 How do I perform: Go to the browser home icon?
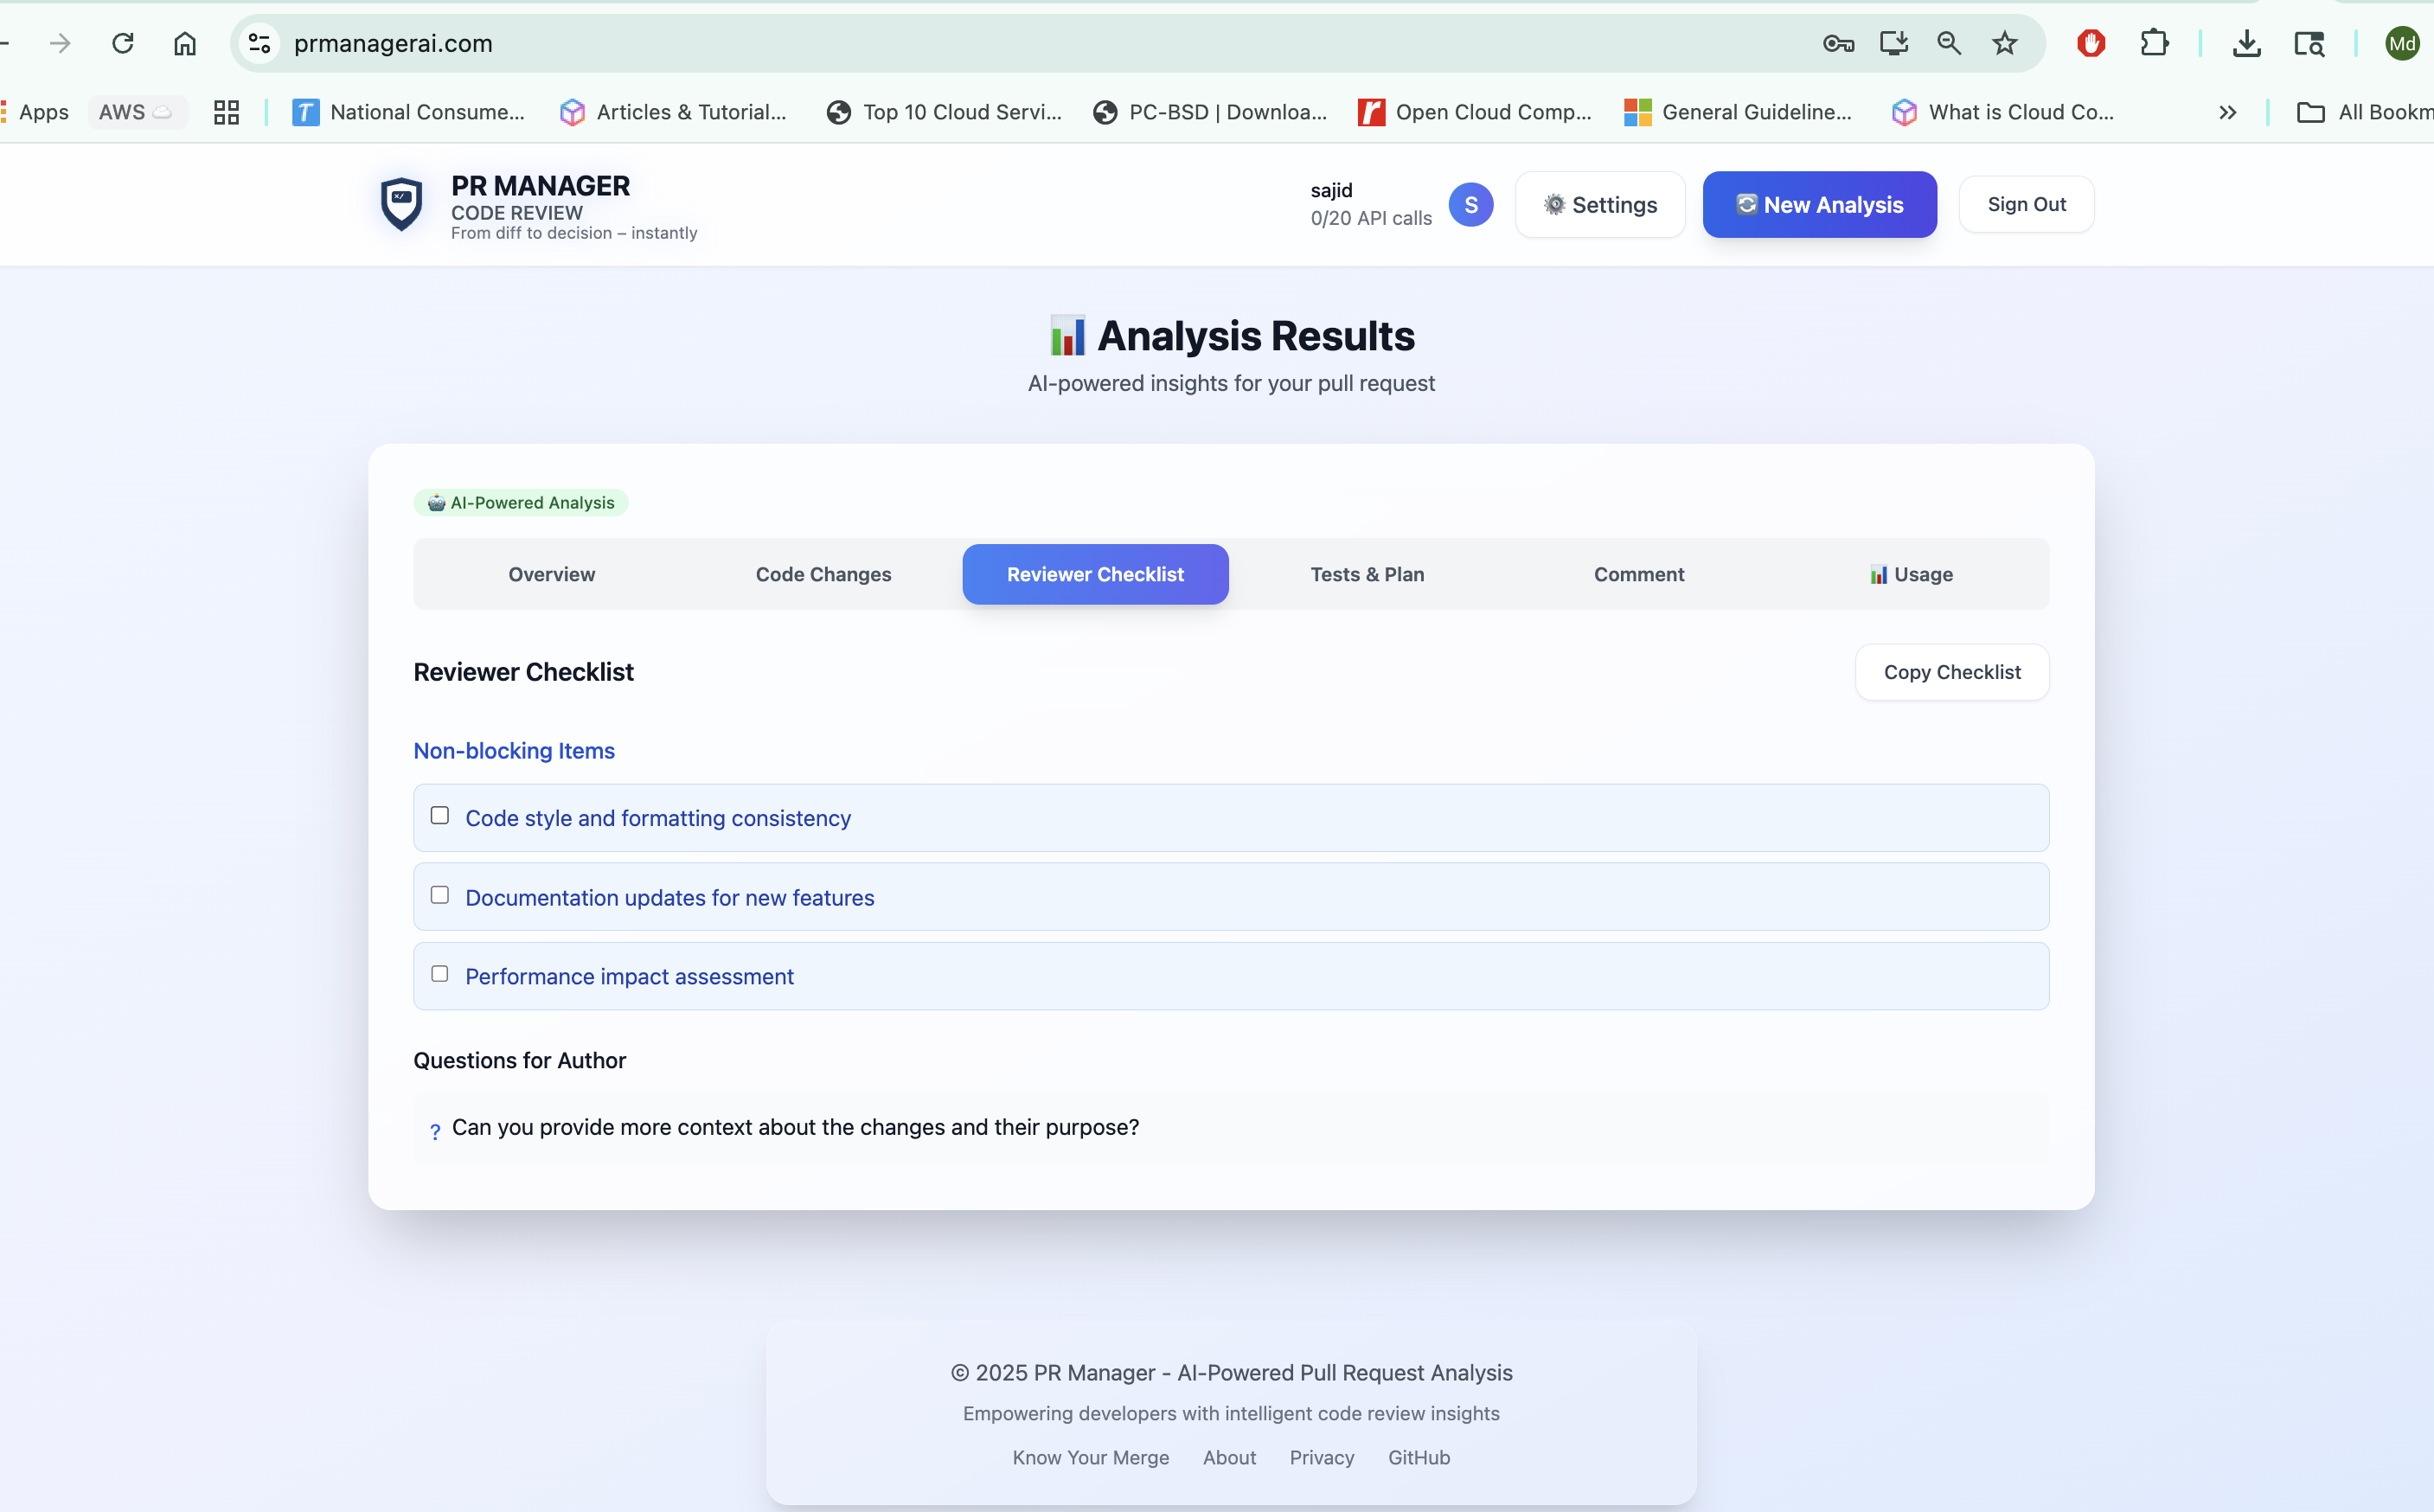click(x=185, y=43)
